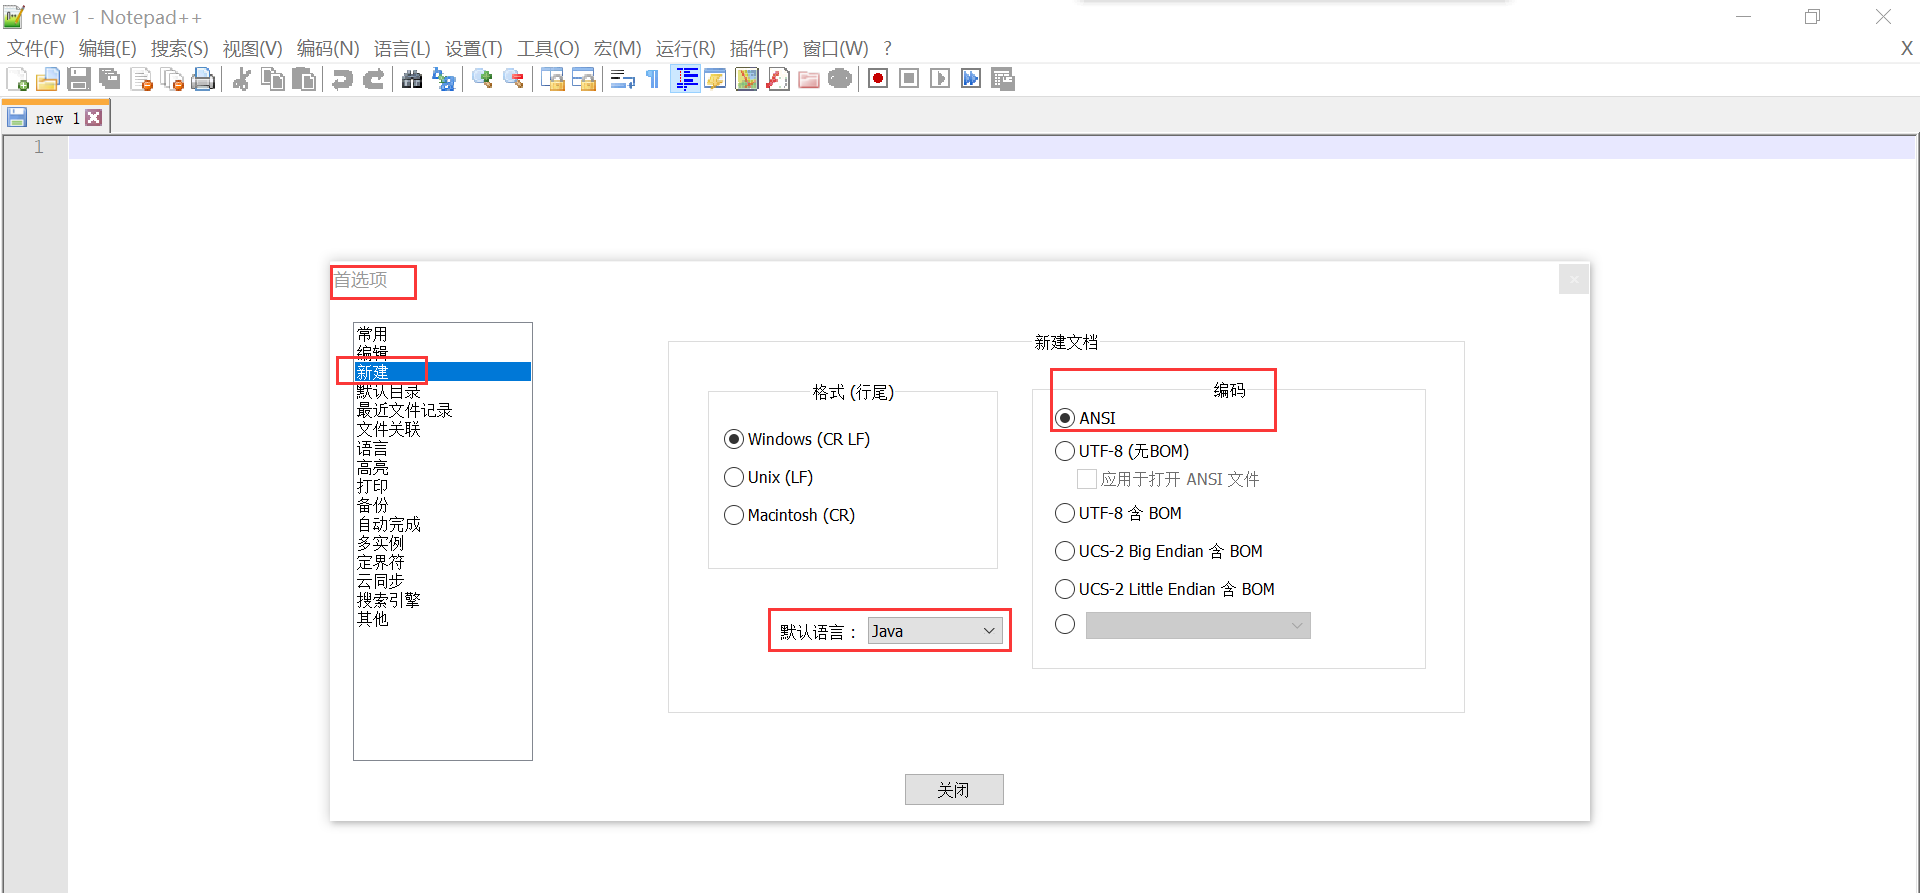Show all characters with pilcrow icon

tap(653, 79)
